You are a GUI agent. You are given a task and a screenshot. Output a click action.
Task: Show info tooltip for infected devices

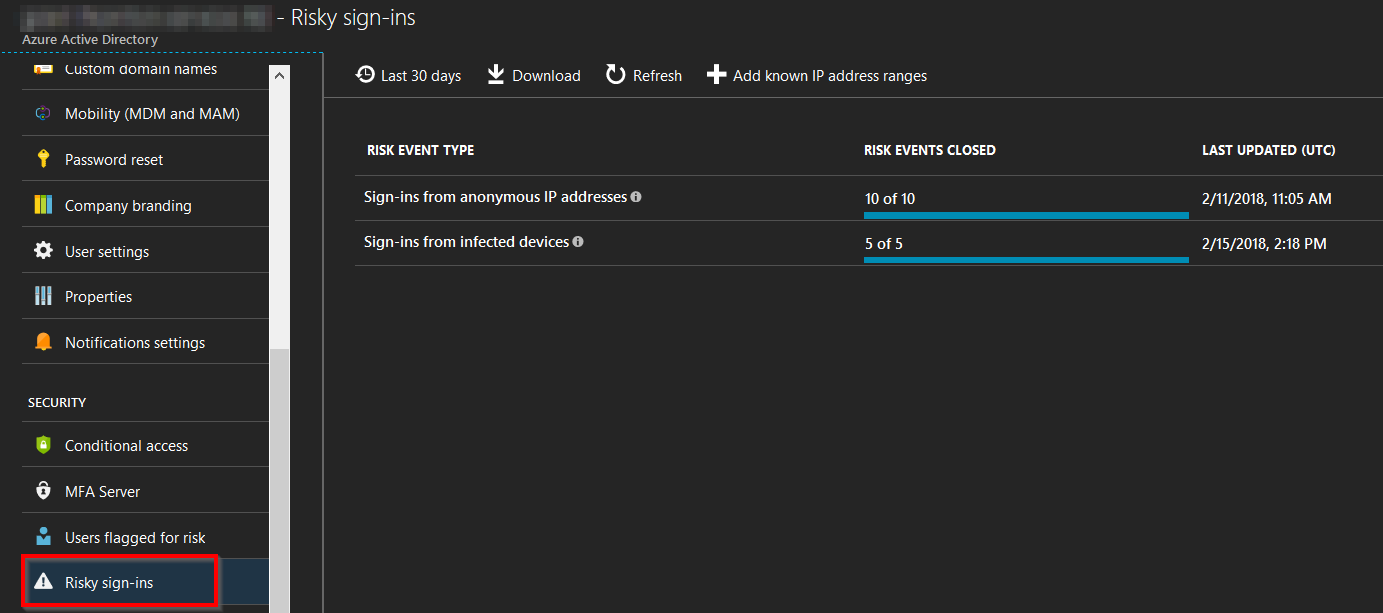click(578, 242)
